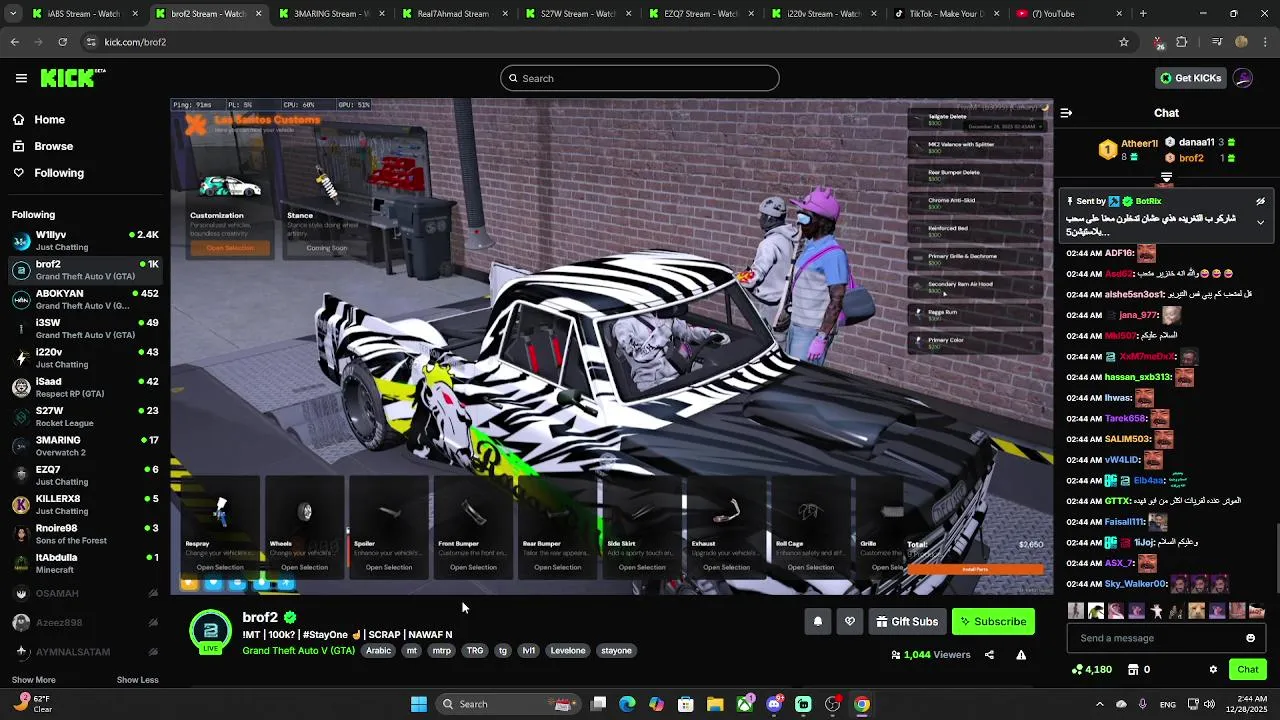Viewport: 1280px width, 720px height.
Task: Open Xbox app from the taskbar
Action: click(x=745, y=704)
